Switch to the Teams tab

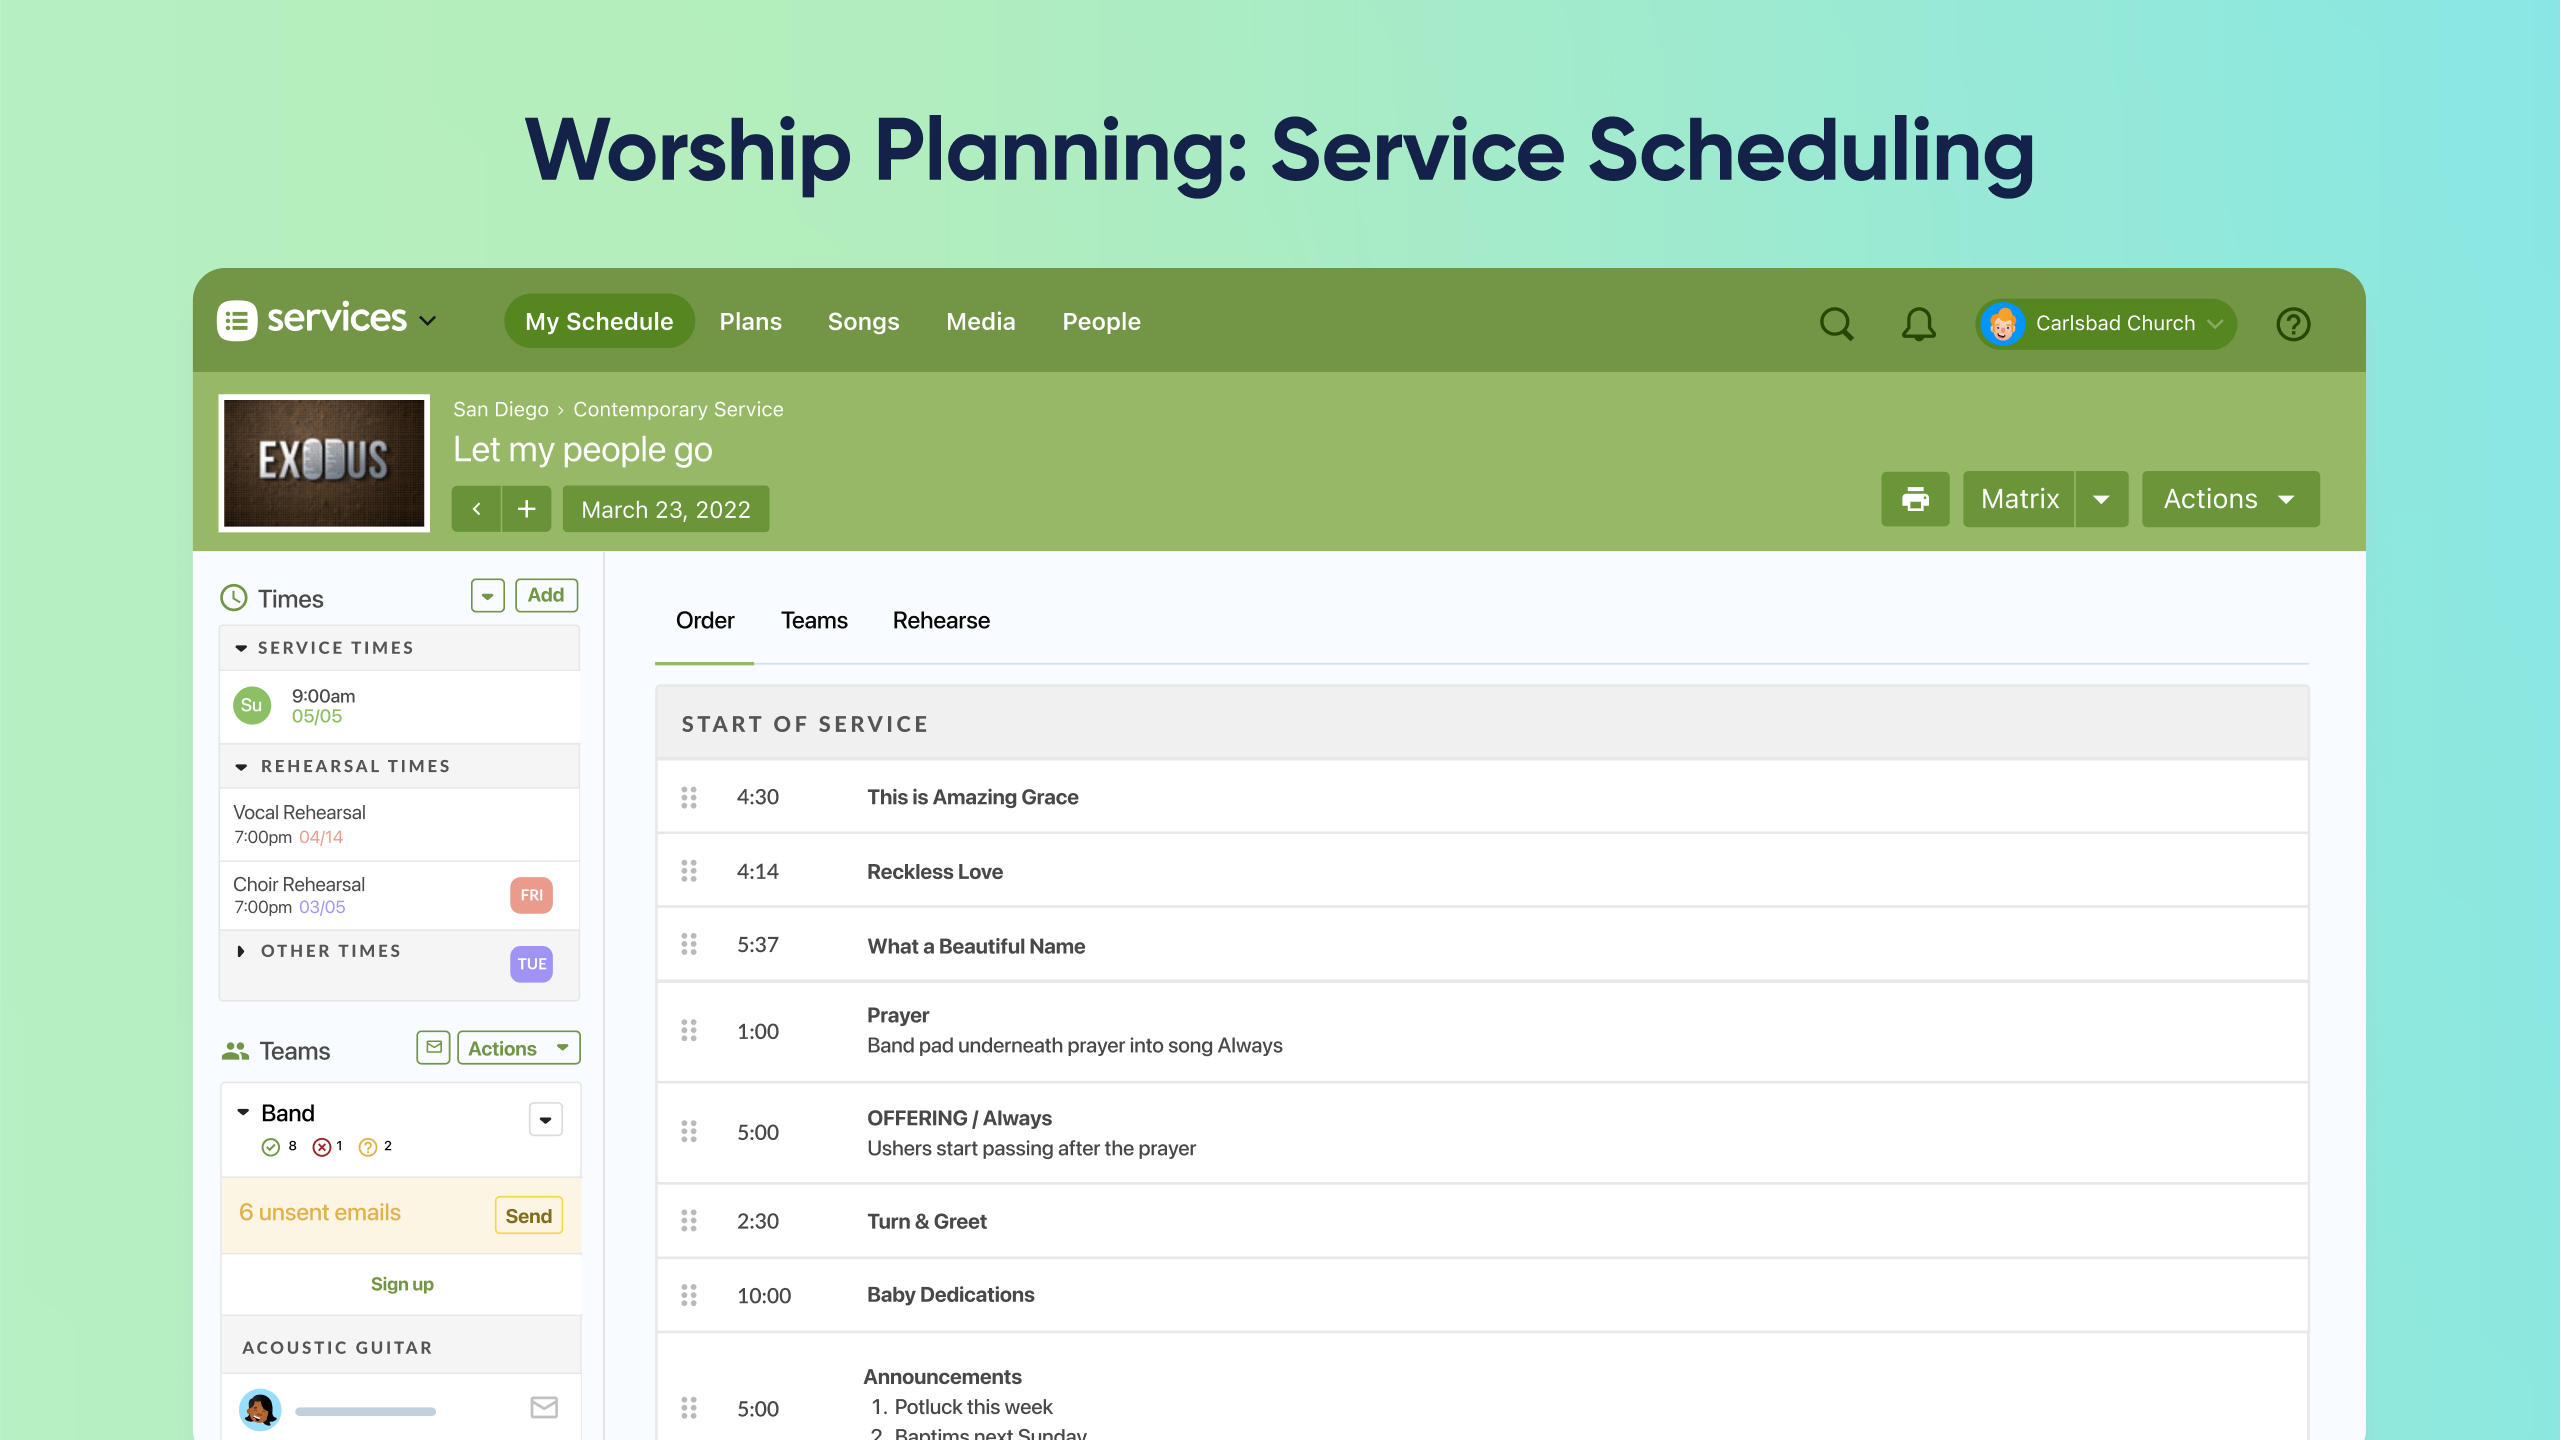(x=813, y=620)
